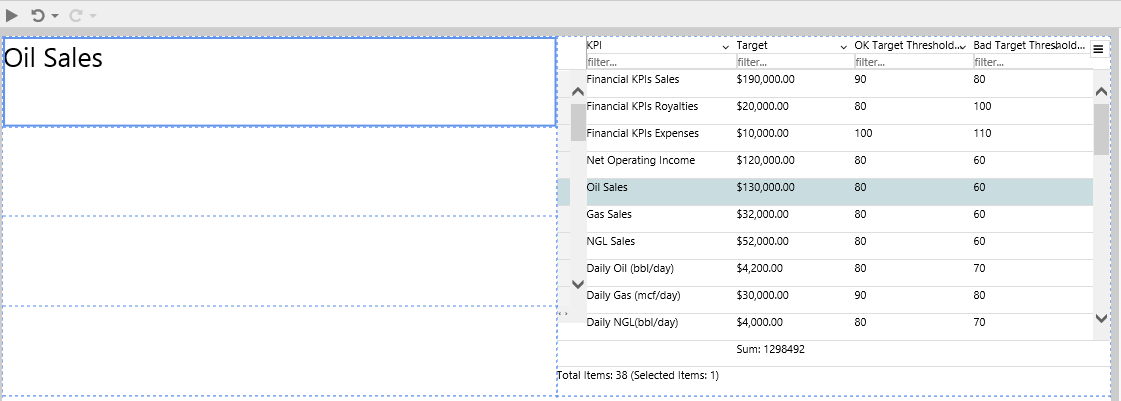This screenshot has width=1121, height=401.
Task: Click the right scrollbar's down arrow
Action: pos(1101,318)
